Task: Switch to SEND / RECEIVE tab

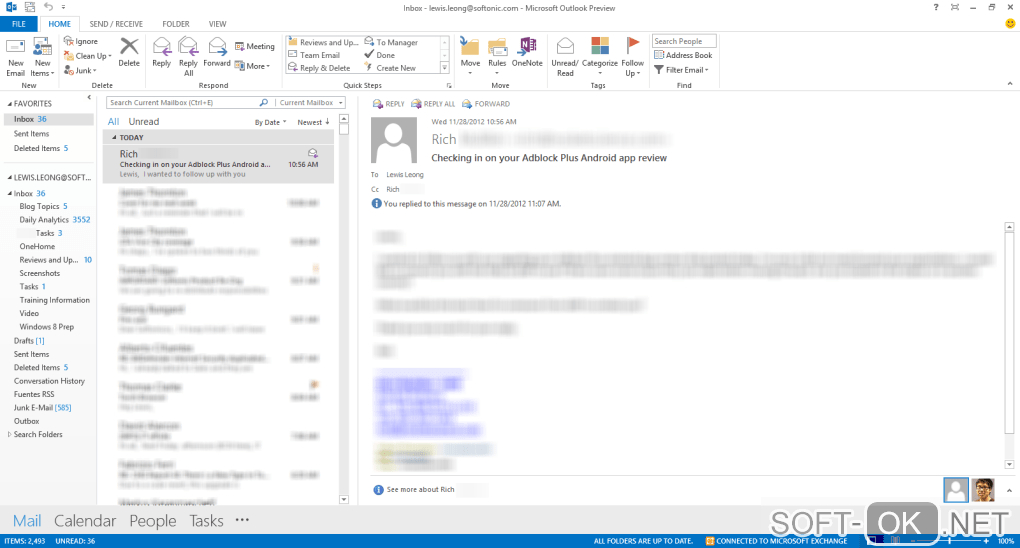Action: click(116, 24)
